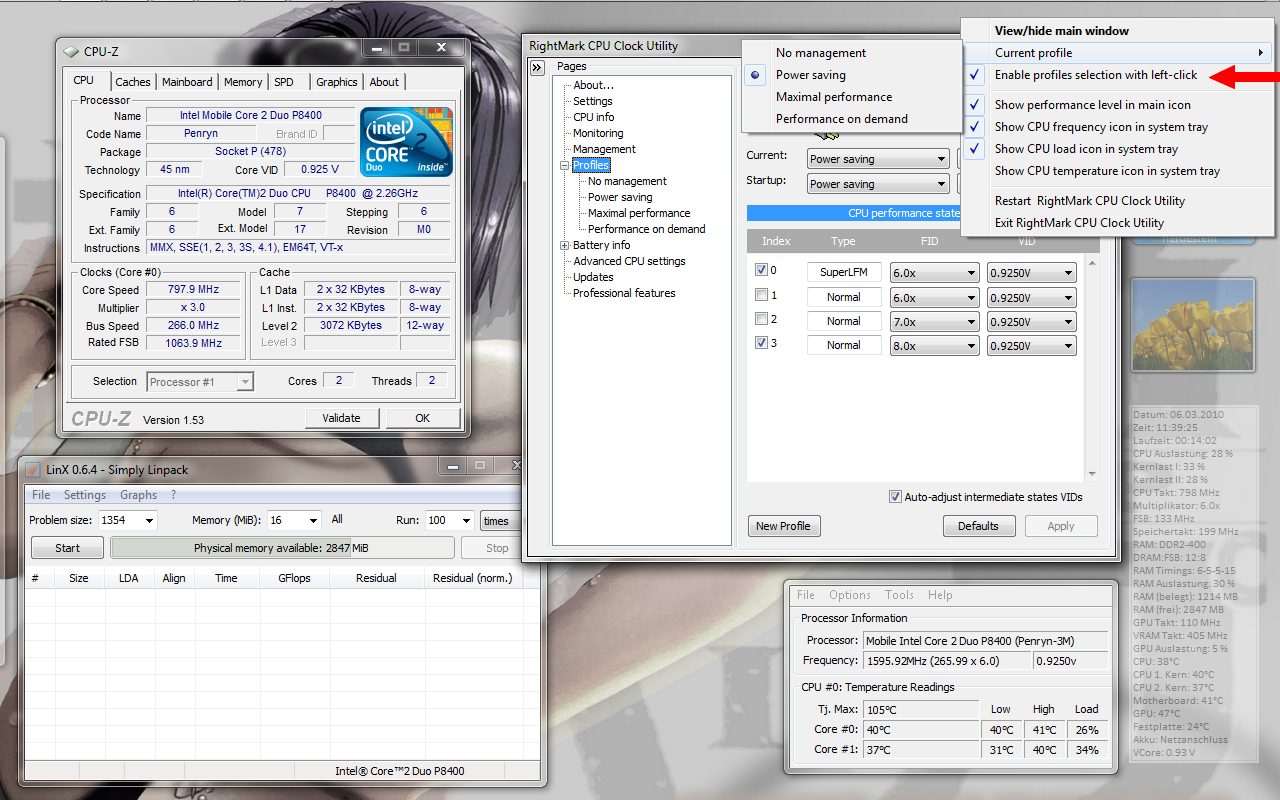Open the 'times' unit dropdown in LinX
Viewport: 1280px width, 800px height.
[x=501, y=520]
